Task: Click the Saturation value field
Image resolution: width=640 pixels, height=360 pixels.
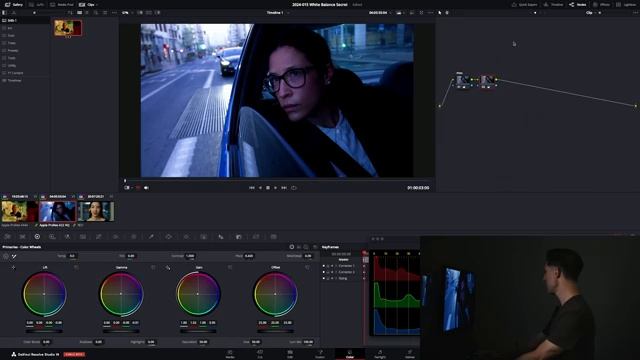Action: point(203,342)
